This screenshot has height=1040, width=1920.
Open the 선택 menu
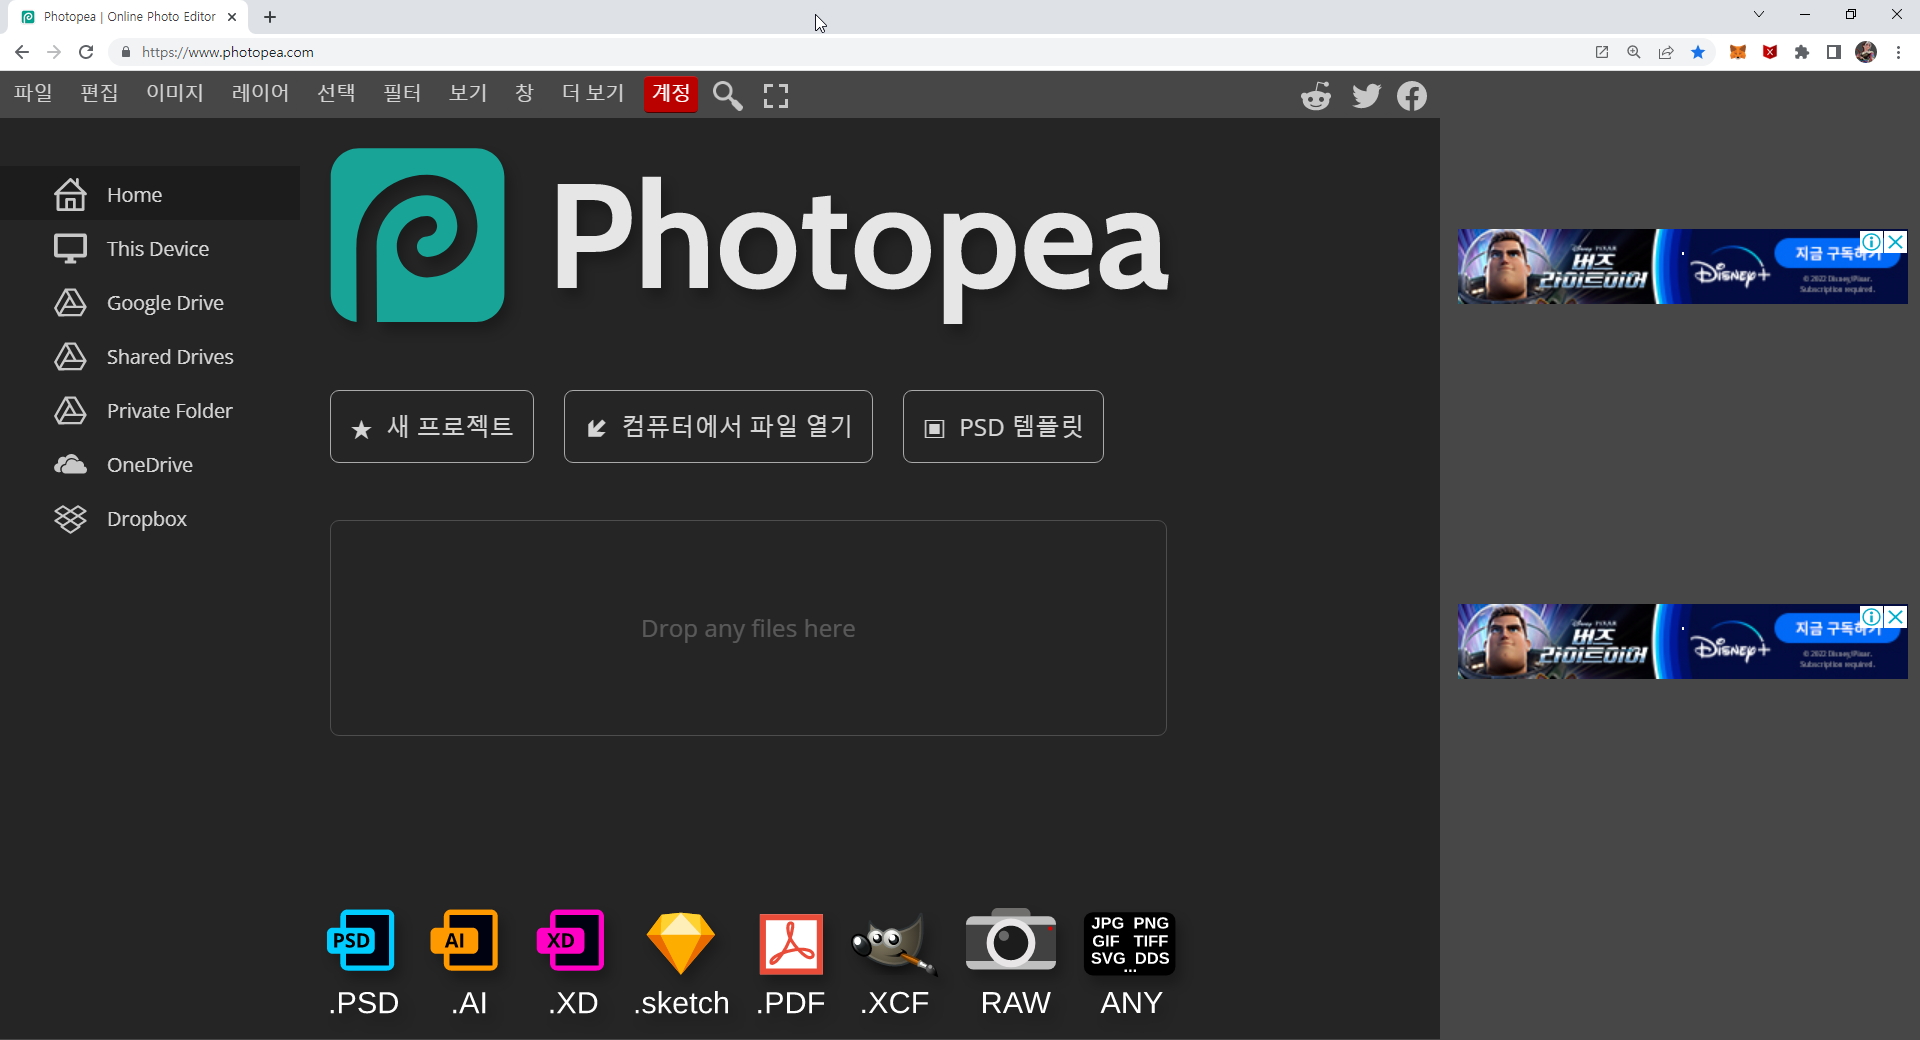pos(336,94)
